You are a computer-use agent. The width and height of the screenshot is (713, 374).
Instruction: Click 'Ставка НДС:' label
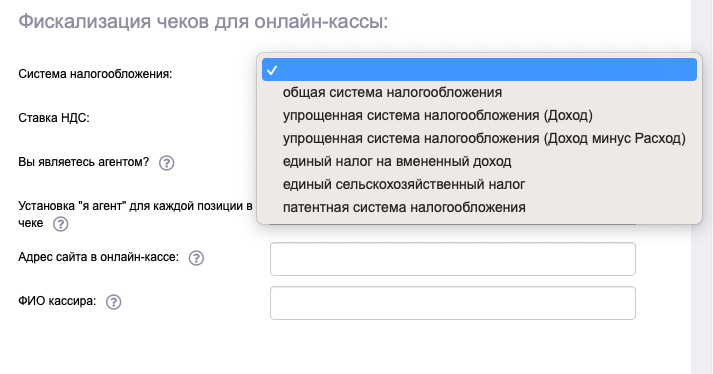pos(54,118)
